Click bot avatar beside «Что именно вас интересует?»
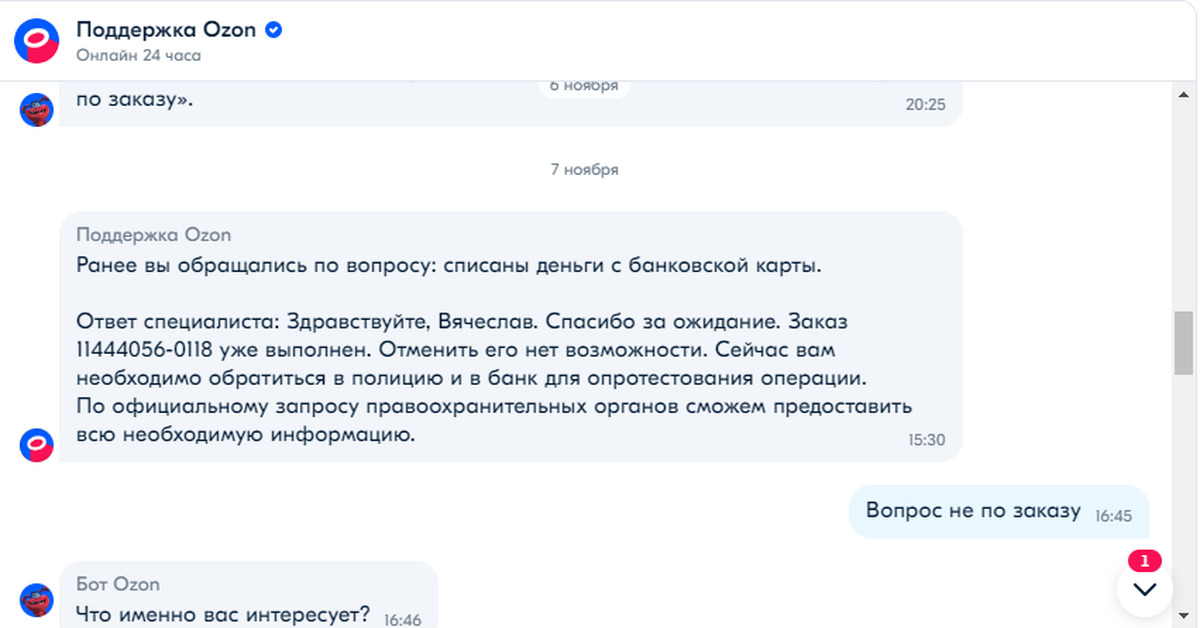Image resolution: width=1200 pixels, height=628 pixels. pos(37,600)
